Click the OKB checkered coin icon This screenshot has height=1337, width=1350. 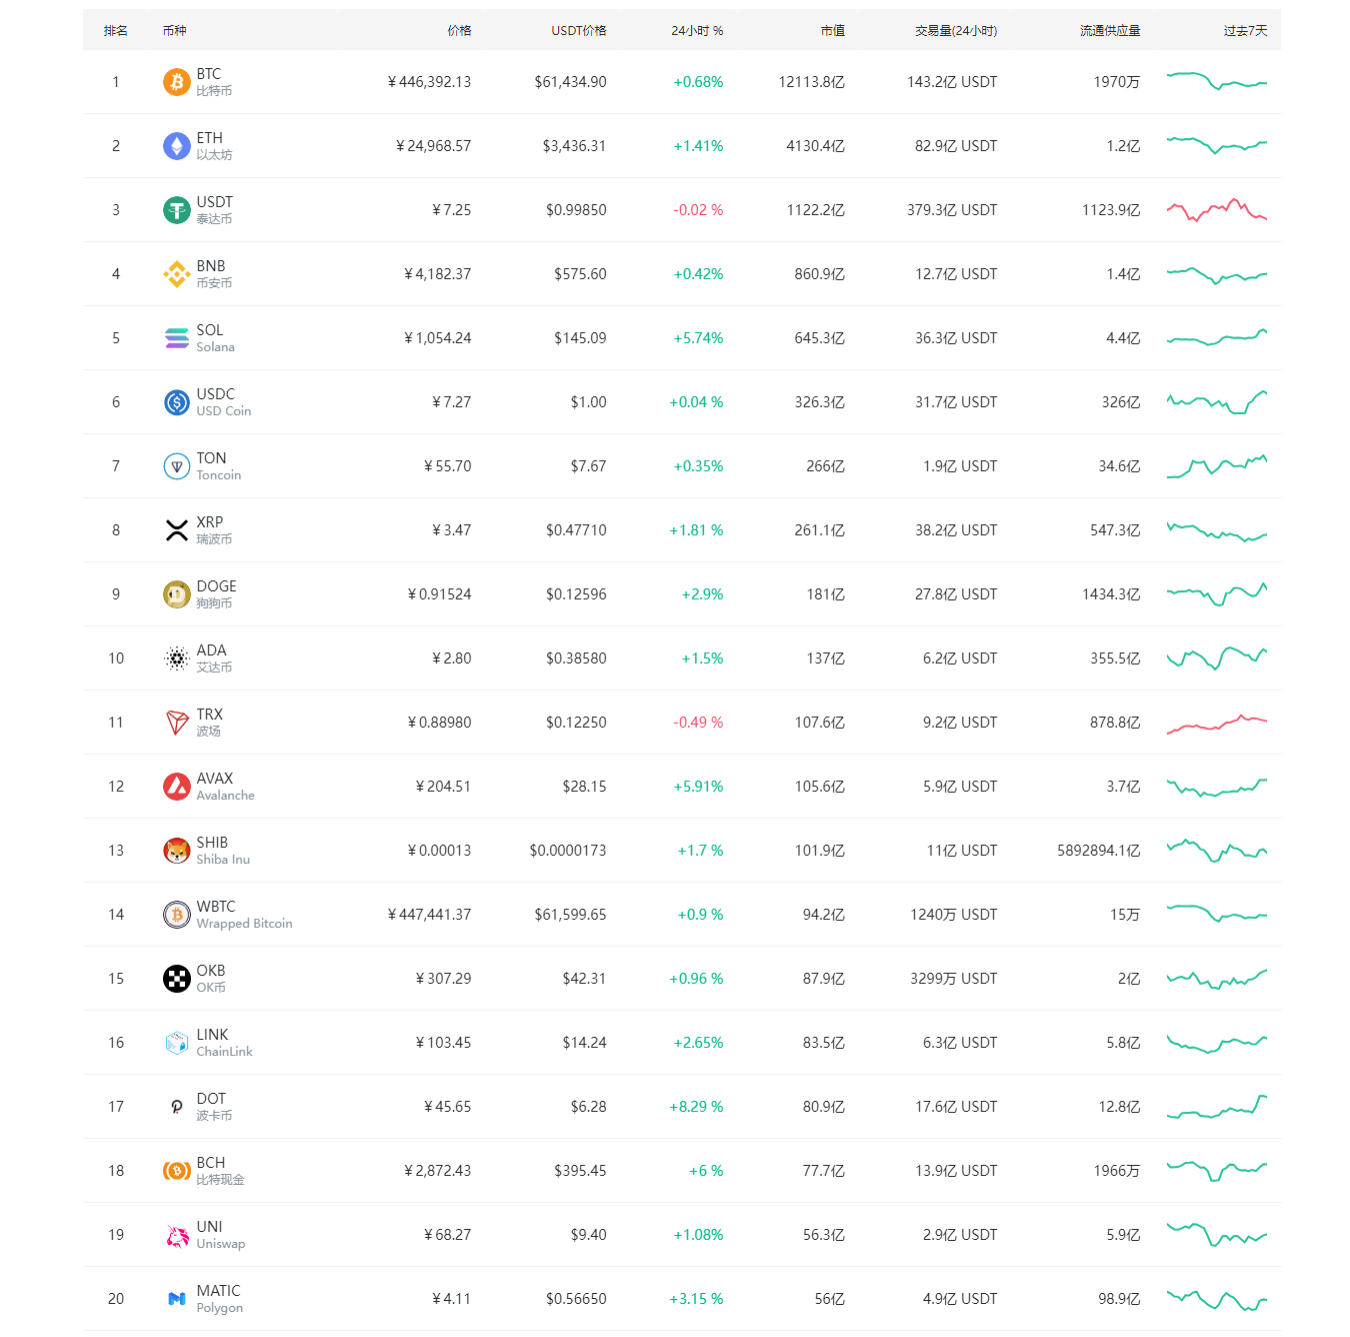click(177, 978)
